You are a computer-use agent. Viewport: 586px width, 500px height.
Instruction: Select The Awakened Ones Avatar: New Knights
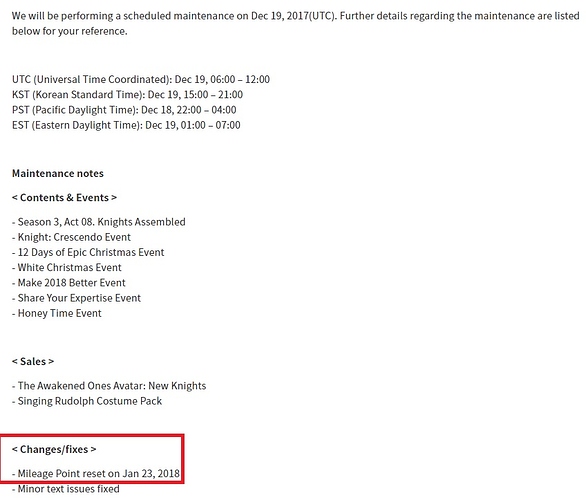click(x=109, y=386)
